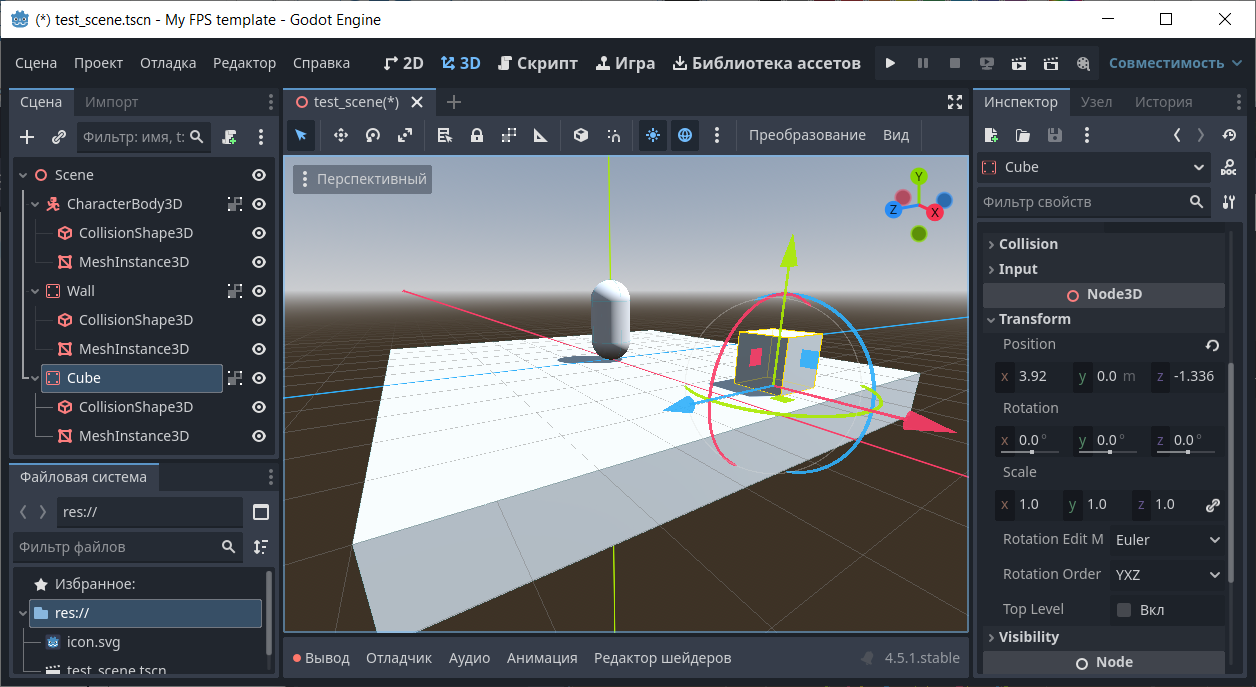This screenshot has height=687, width=1256.
Task: Hide the Wall node using eye icon
Action: tap(259, 291)
